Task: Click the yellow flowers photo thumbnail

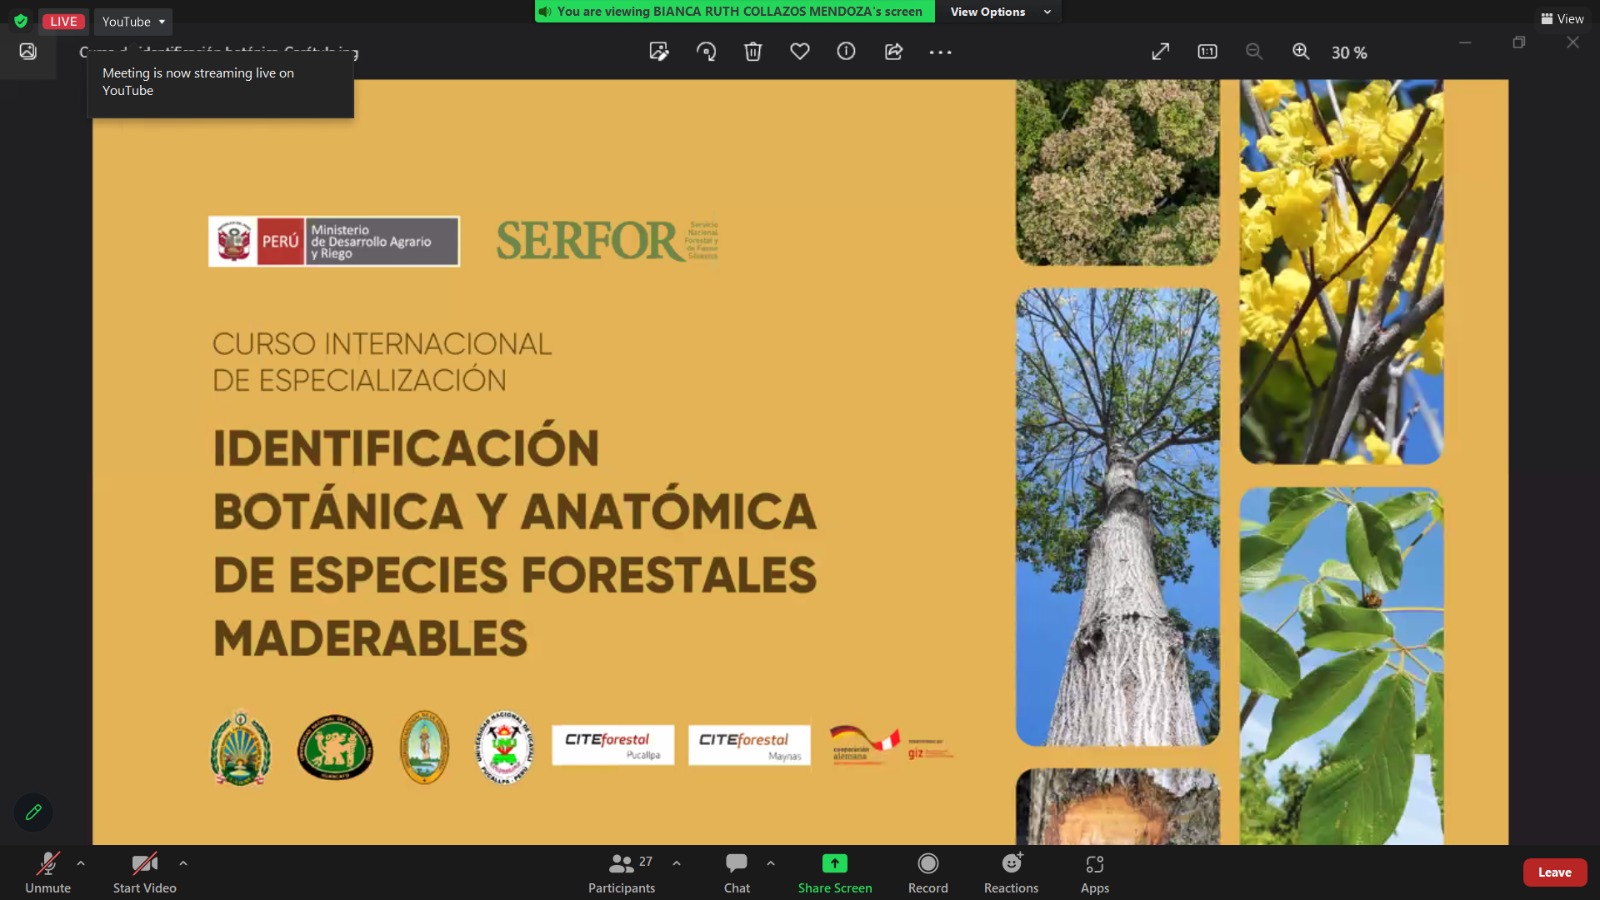Action: pyautogui.click(x=1341, y=271)
